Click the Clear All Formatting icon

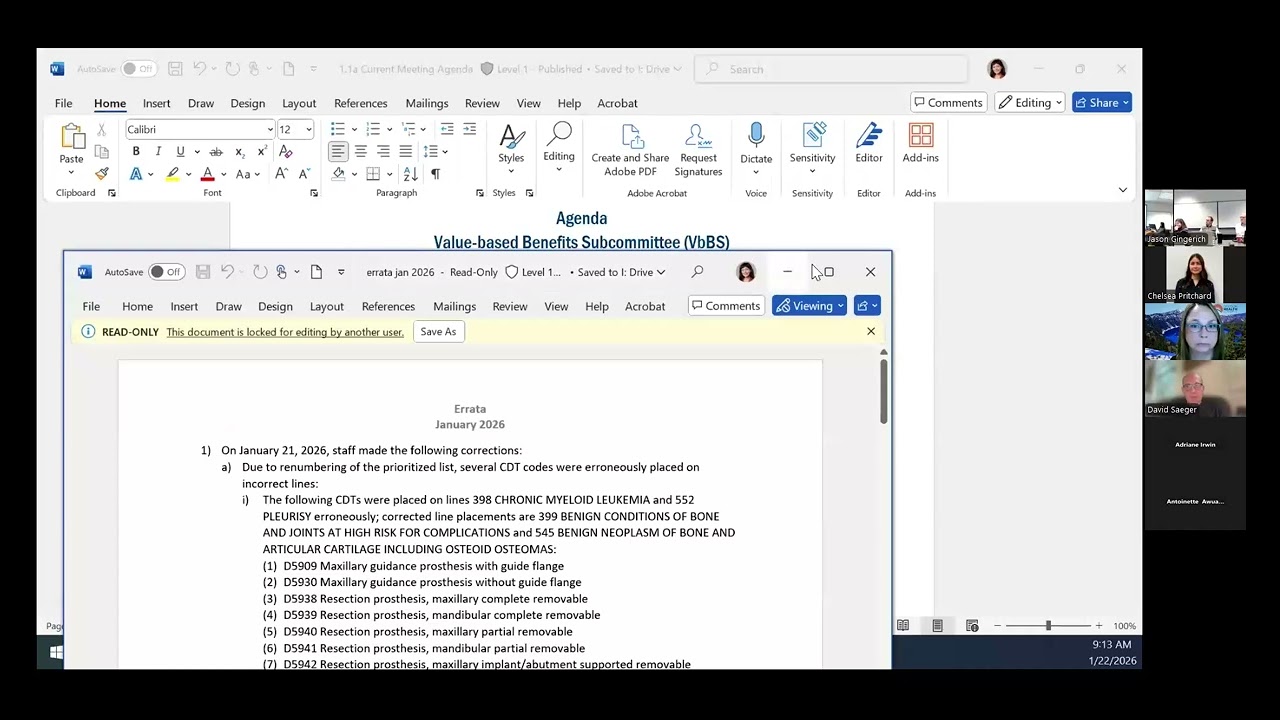(286, 152)
